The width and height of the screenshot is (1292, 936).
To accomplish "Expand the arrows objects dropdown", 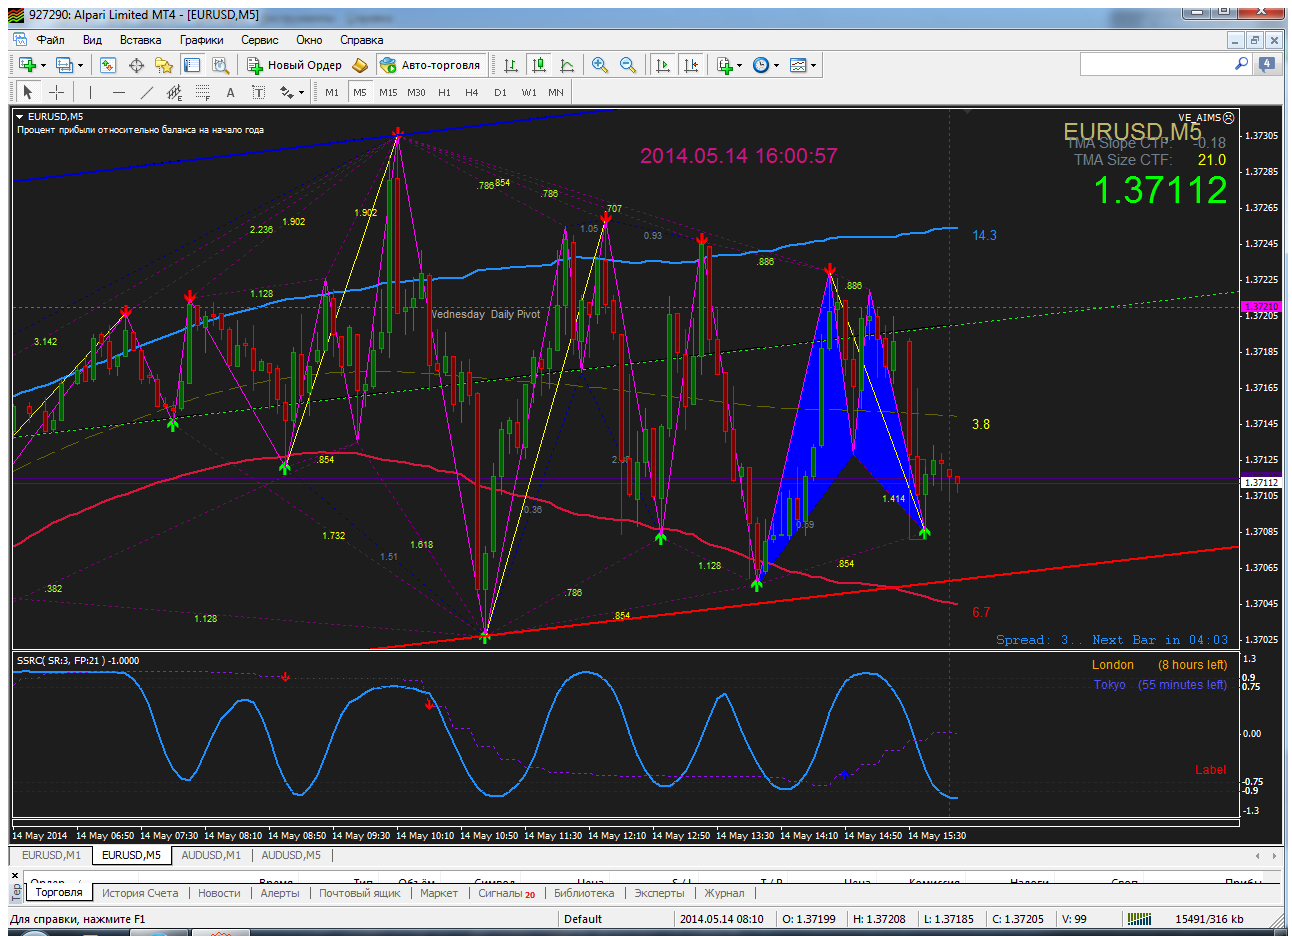I will 301,93.
